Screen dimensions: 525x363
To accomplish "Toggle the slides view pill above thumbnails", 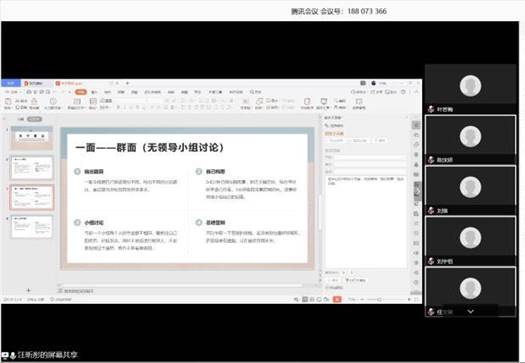I will [x=34, y=119].
